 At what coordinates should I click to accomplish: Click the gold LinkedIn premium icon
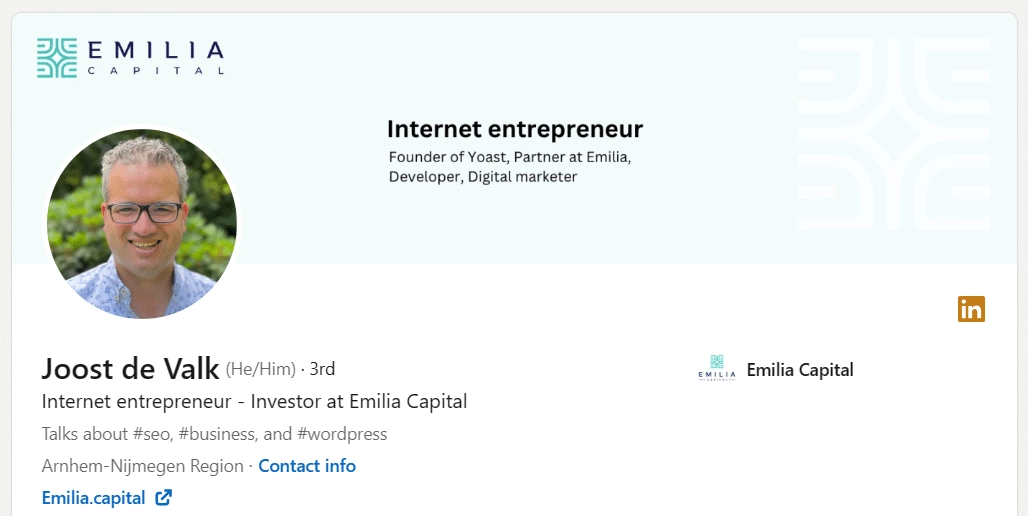click(971, 309)
